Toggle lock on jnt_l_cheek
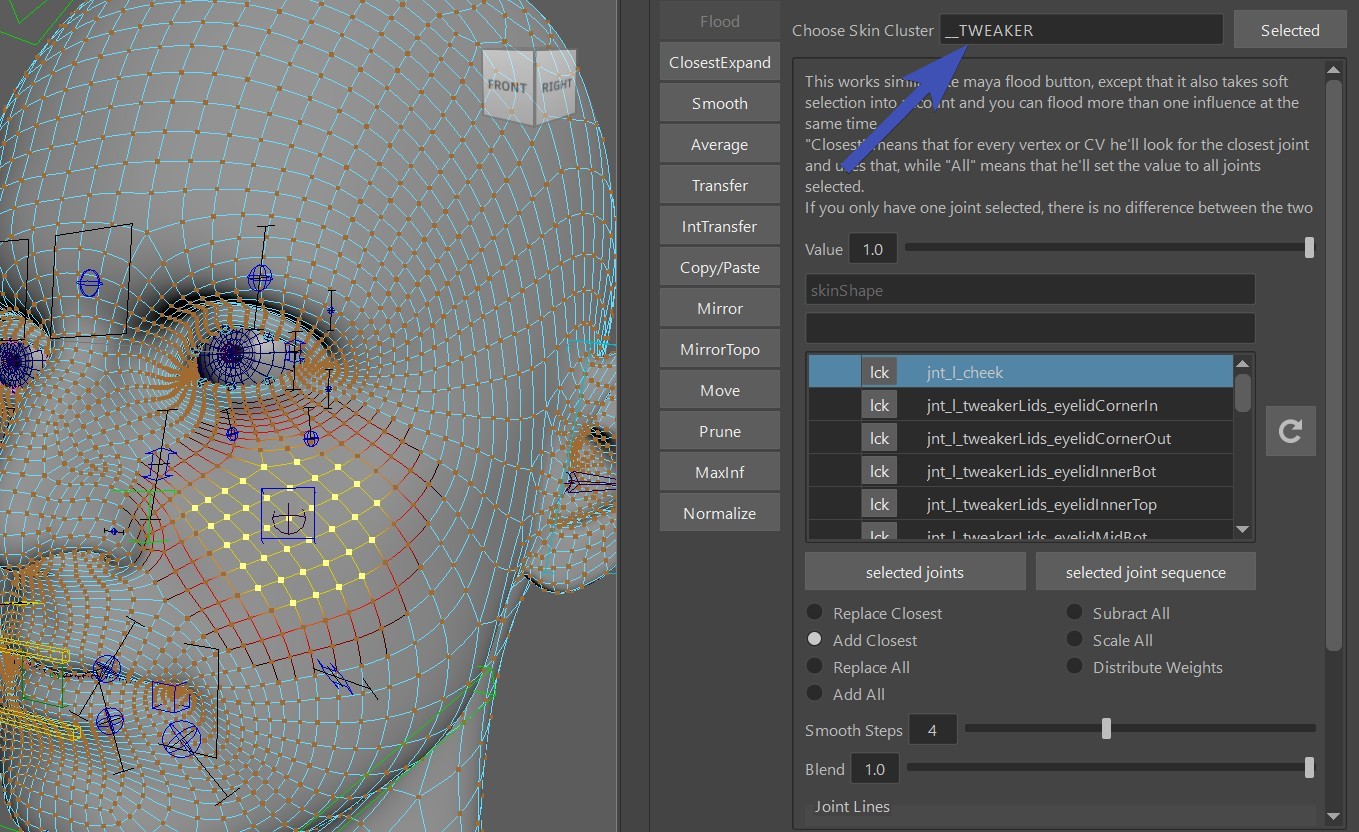Viewport: 1359px width, 832px height. pyautogui.click(x=879, y=372)
